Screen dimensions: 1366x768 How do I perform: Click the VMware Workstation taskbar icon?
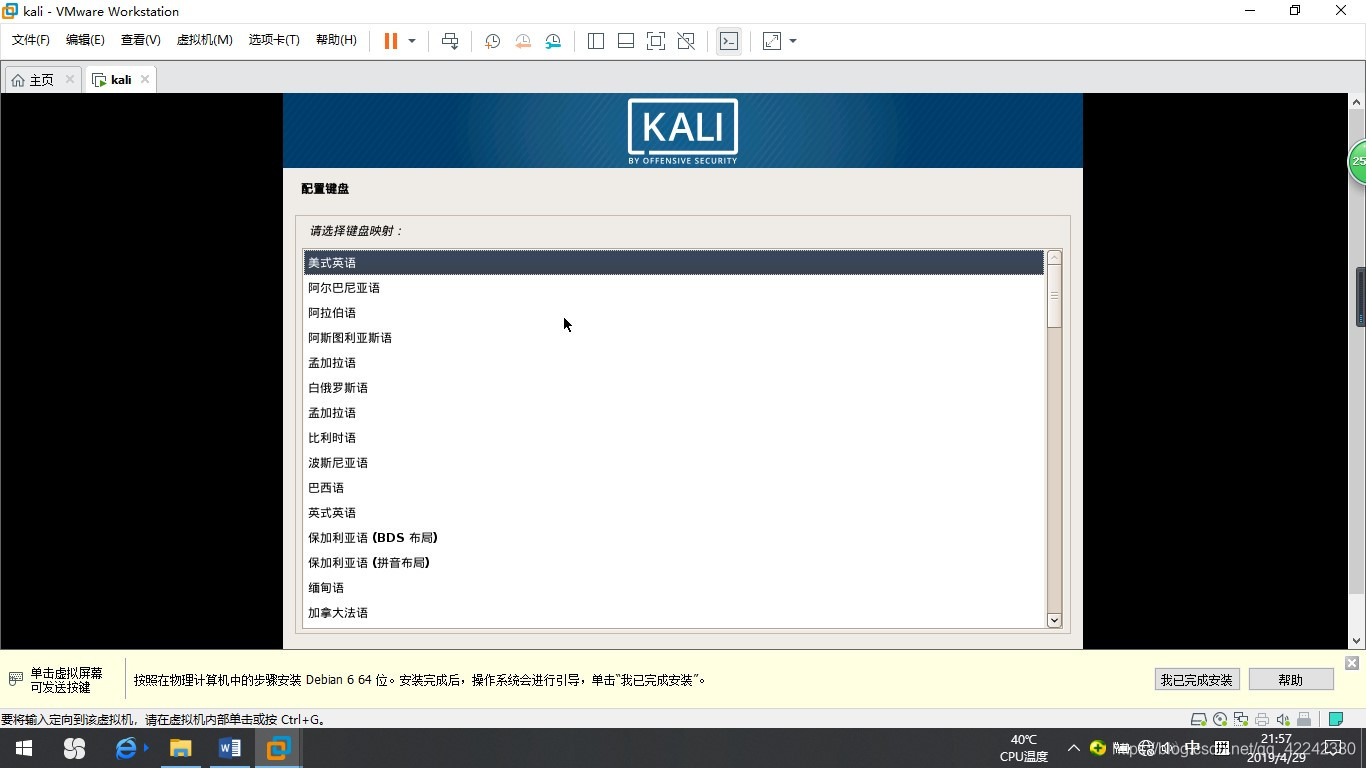(x=278, y=748)
